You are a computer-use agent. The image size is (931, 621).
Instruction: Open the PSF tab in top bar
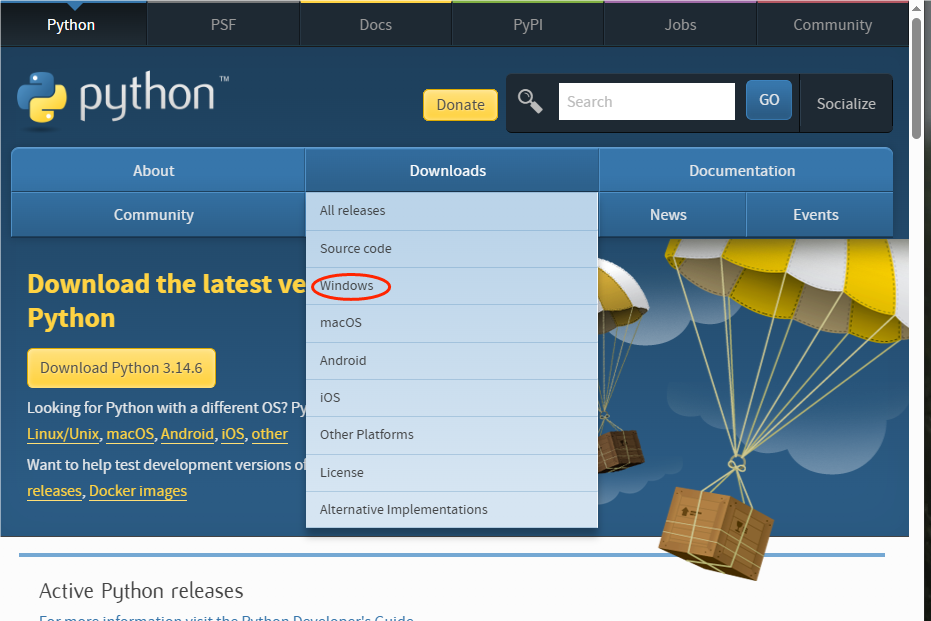pyautogui.click(x=223, y=24)
